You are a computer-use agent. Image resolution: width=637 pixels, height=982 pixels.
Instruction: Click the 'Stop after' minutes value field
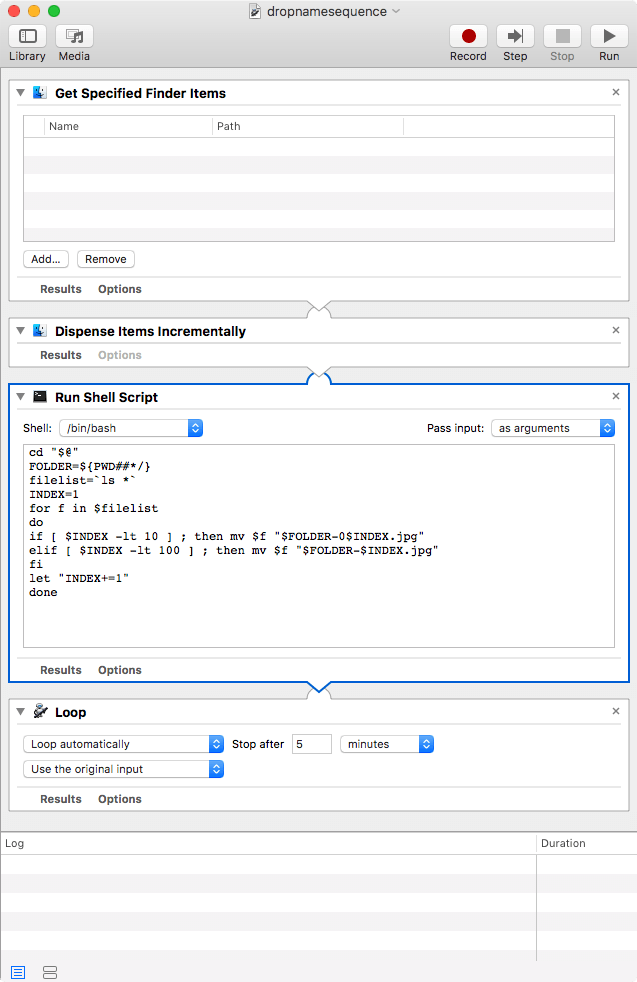309,744
